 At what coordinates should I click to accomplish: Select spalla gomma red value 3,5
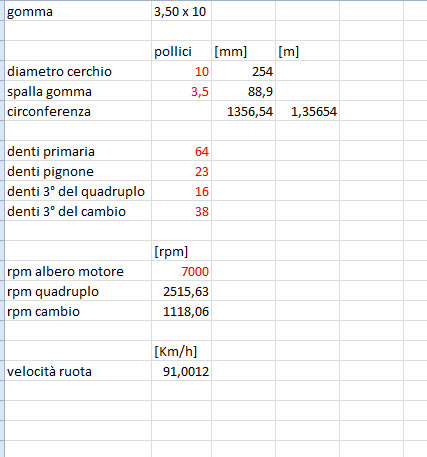(181, 91)
